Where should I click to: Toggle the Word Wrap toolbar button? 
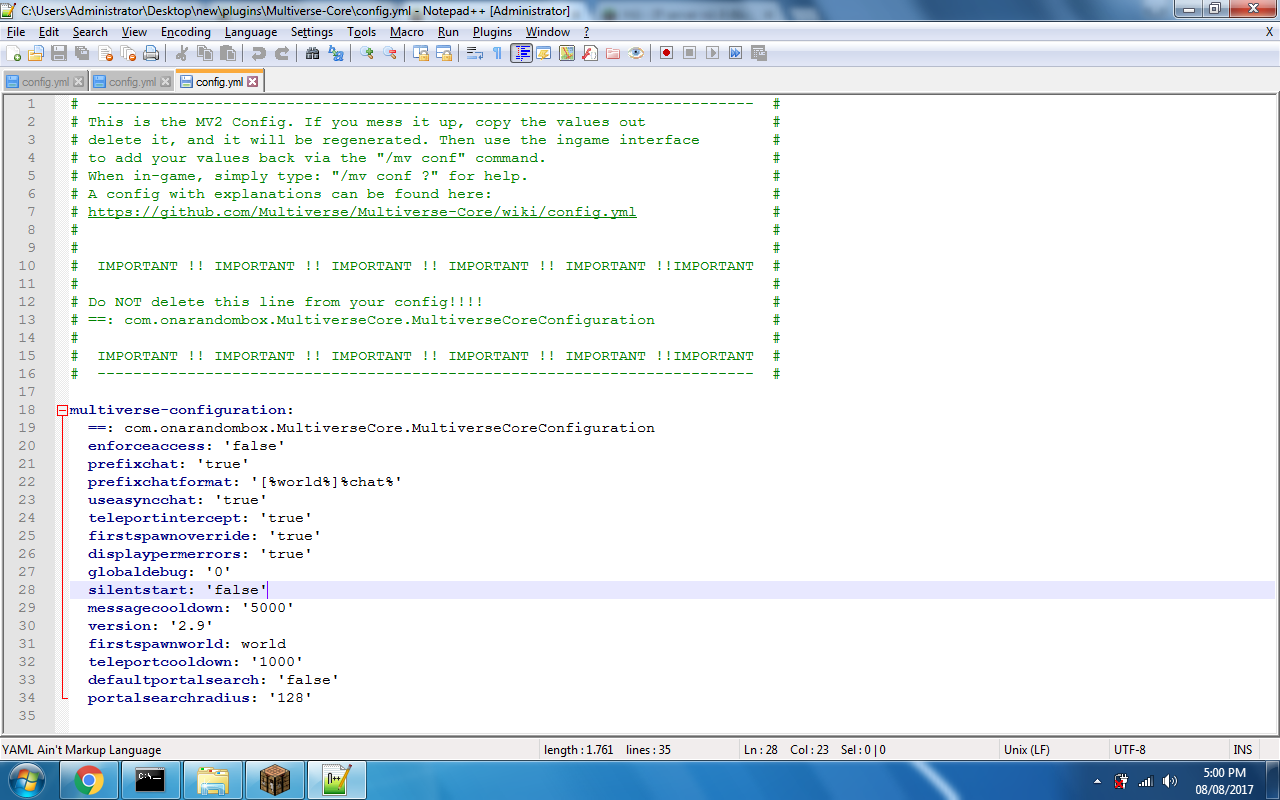[475, 53]
